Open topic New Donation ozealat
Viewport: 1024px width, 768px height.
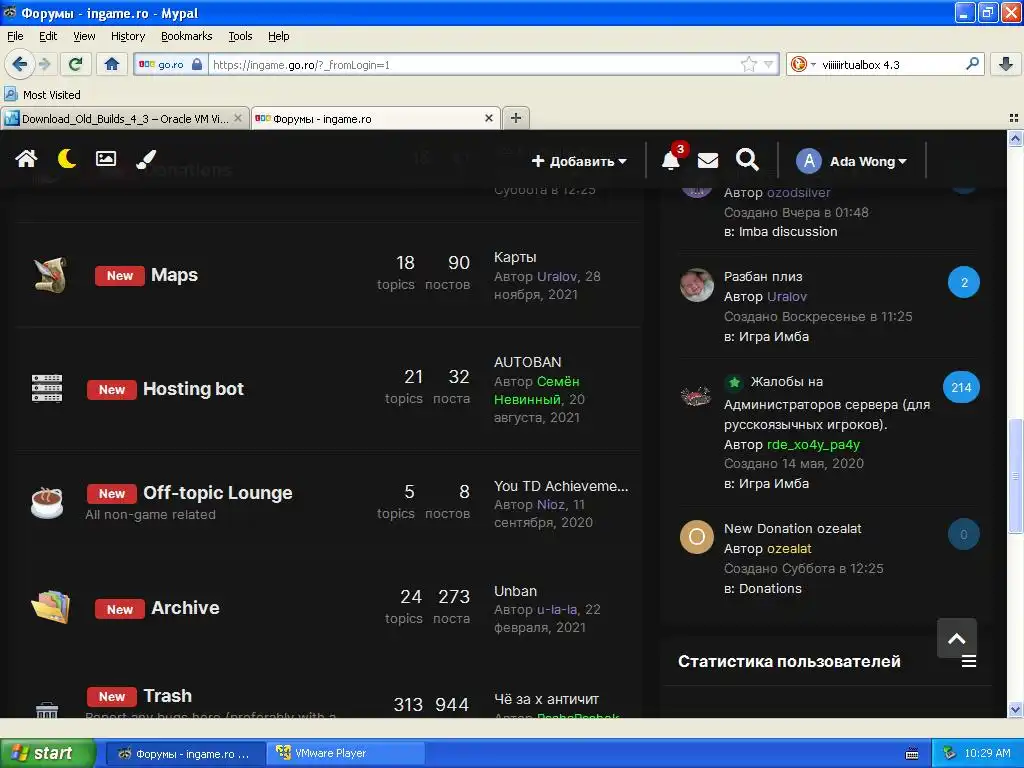coord(792,528)
